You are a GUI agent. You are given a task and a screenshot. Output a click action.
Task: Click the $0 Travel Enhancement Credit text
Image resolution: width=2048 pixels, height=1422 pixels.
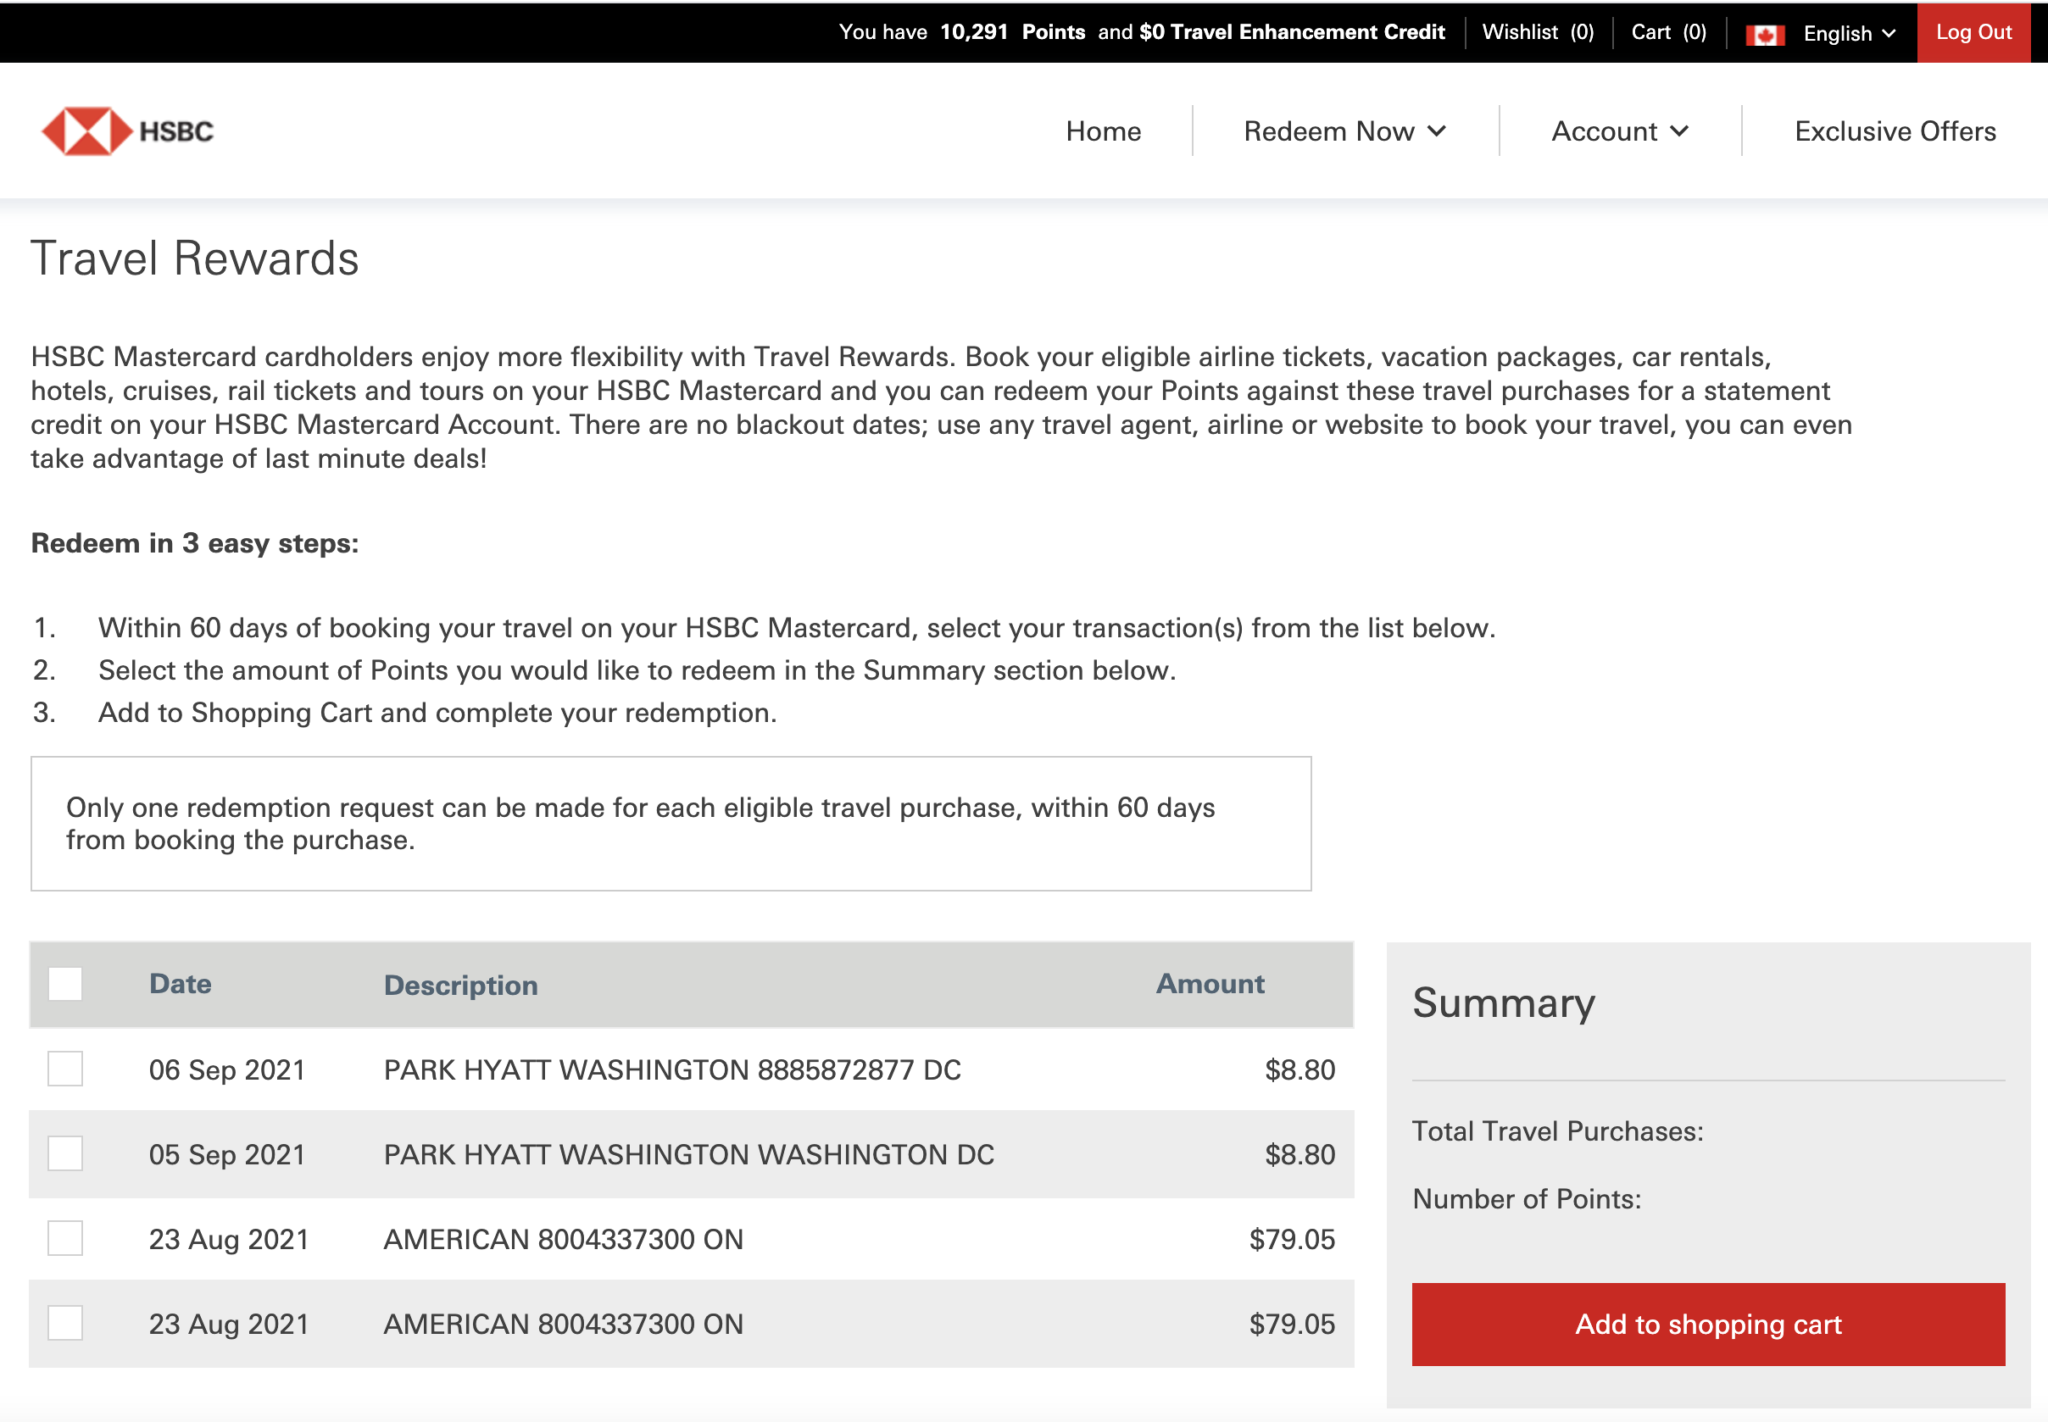pyautogui.click(x=1292, y=32)
